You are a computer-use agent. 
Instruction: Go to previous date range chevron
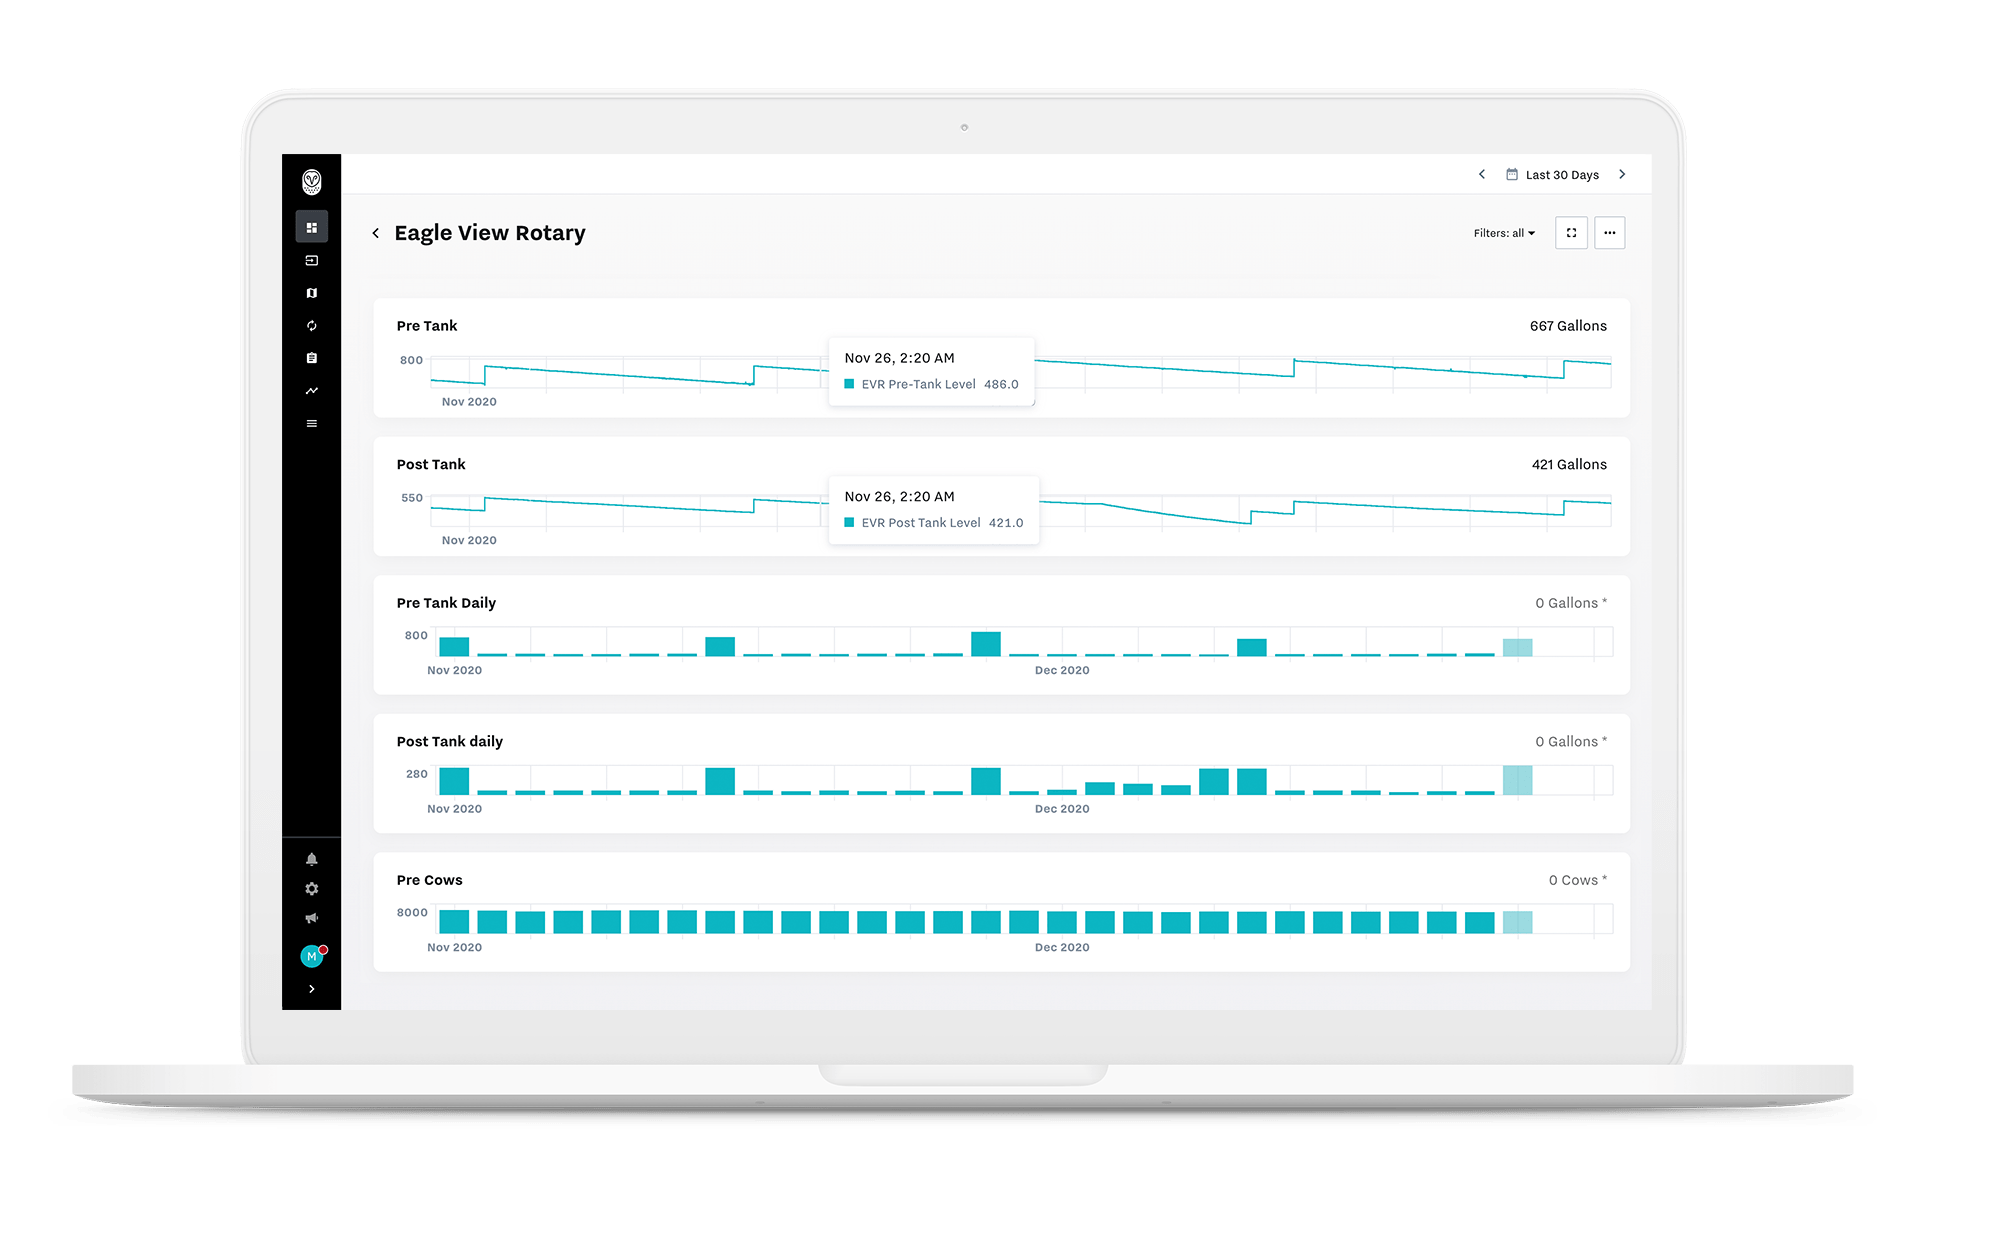tap(1482, 174)
